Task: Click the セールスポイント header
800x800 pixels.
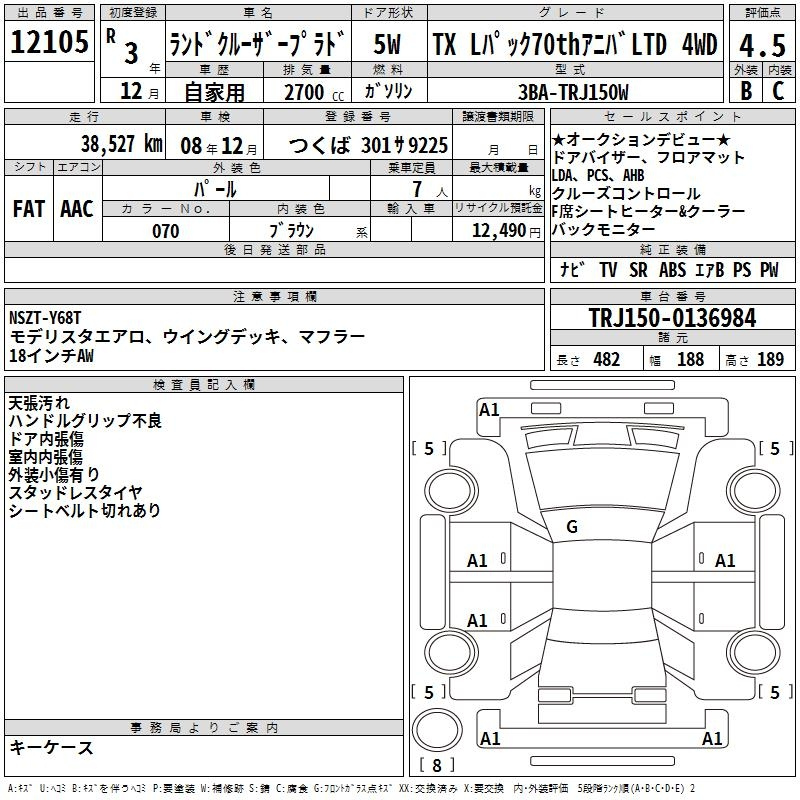Action: (x=672, y=117)
